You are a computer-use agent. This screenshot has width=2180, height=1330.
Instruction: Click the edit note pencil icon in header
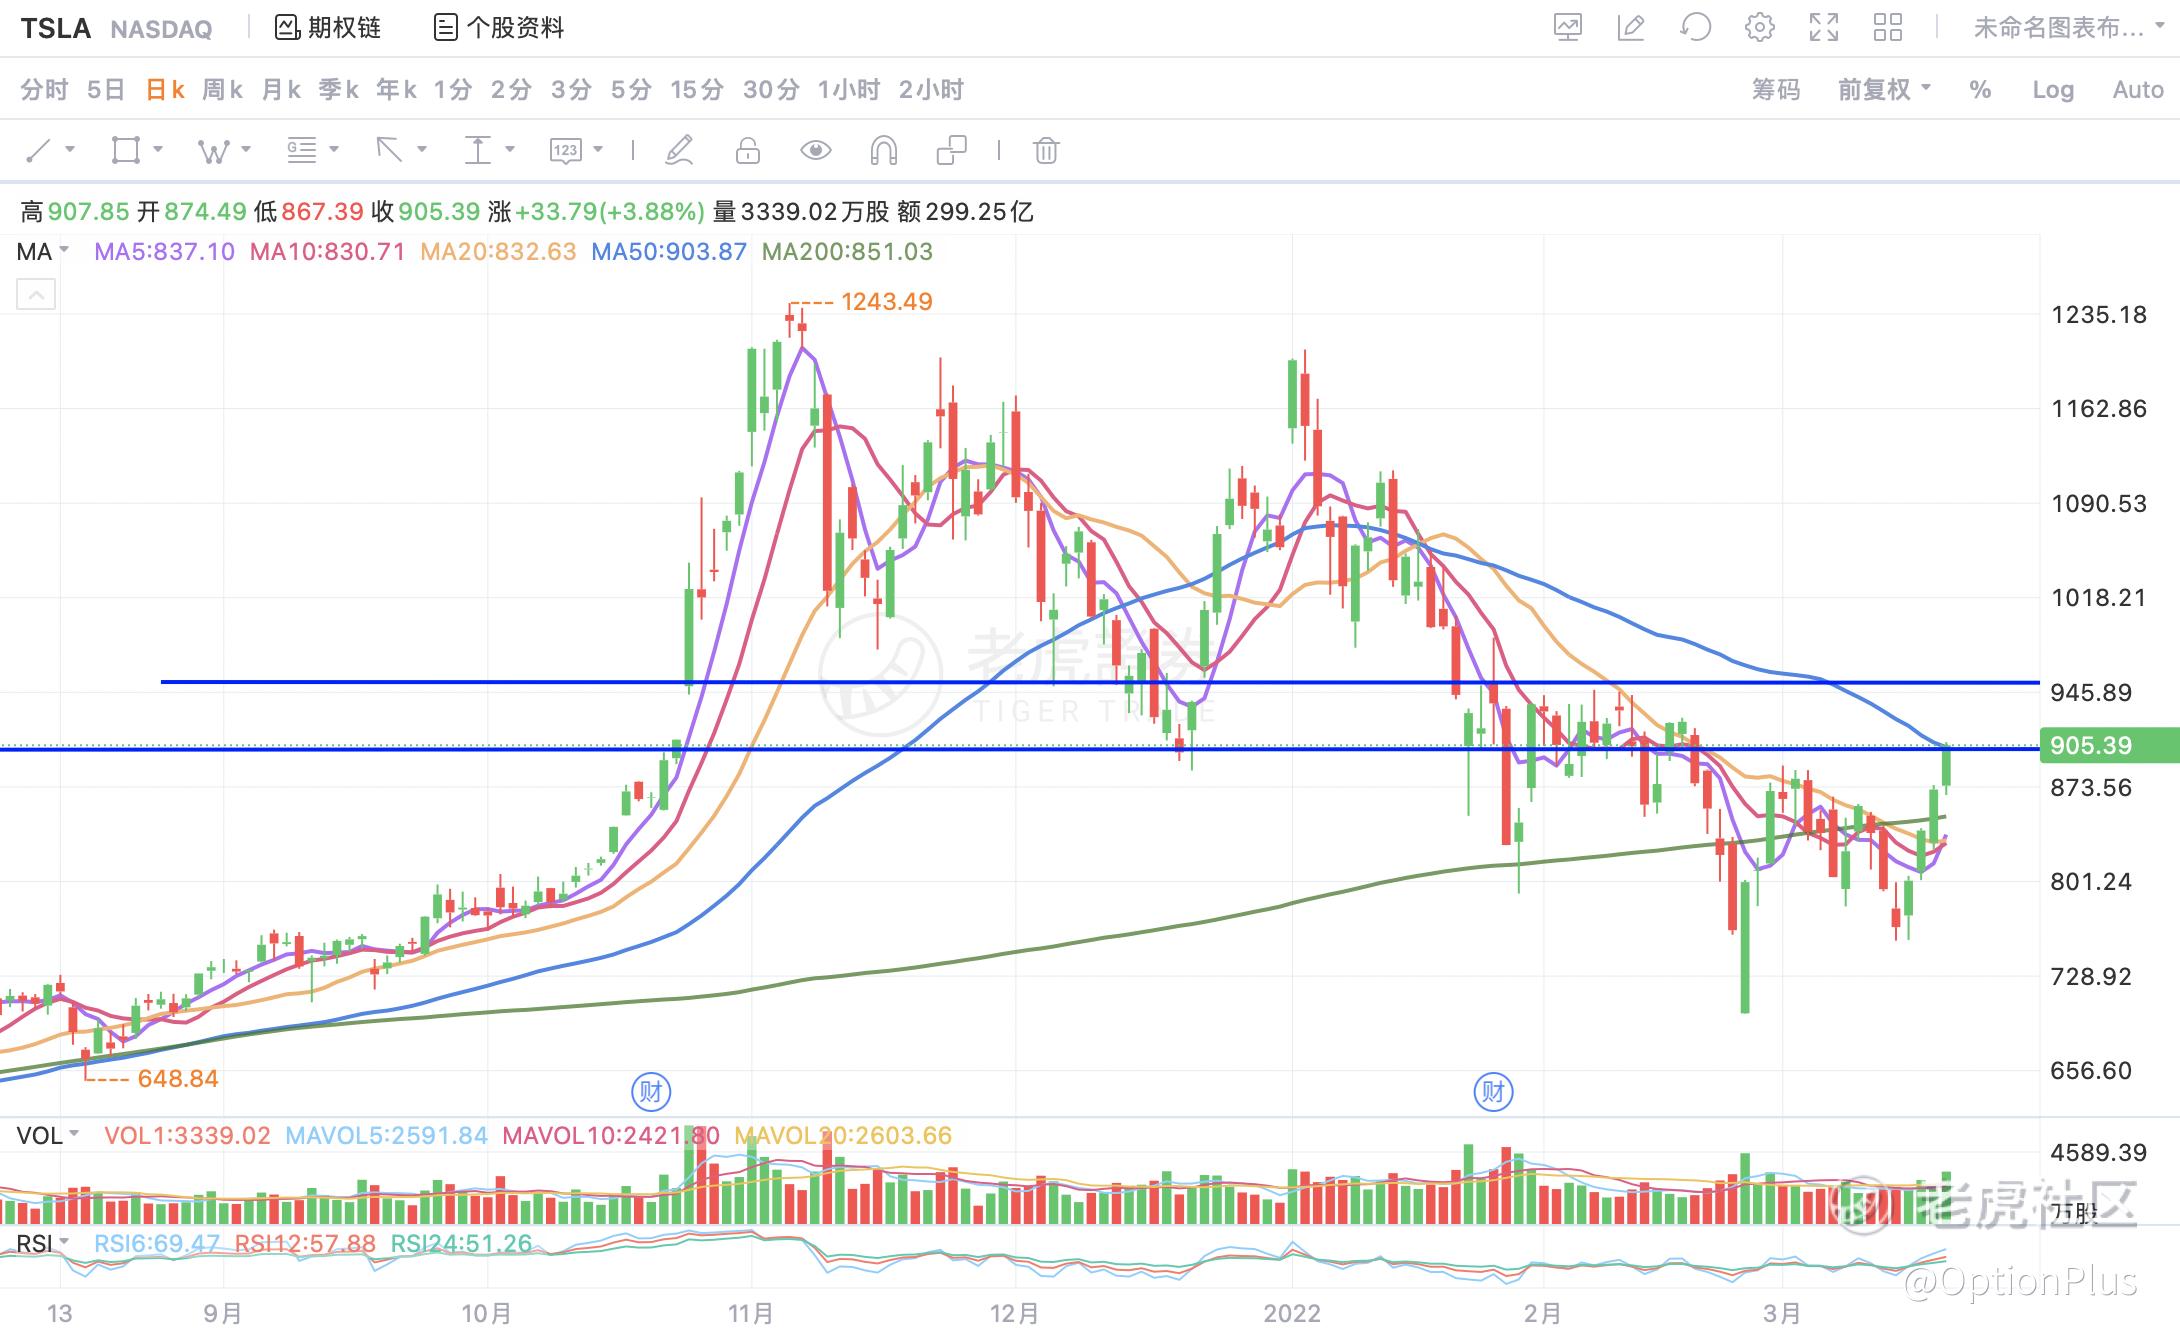[1631, 27]
